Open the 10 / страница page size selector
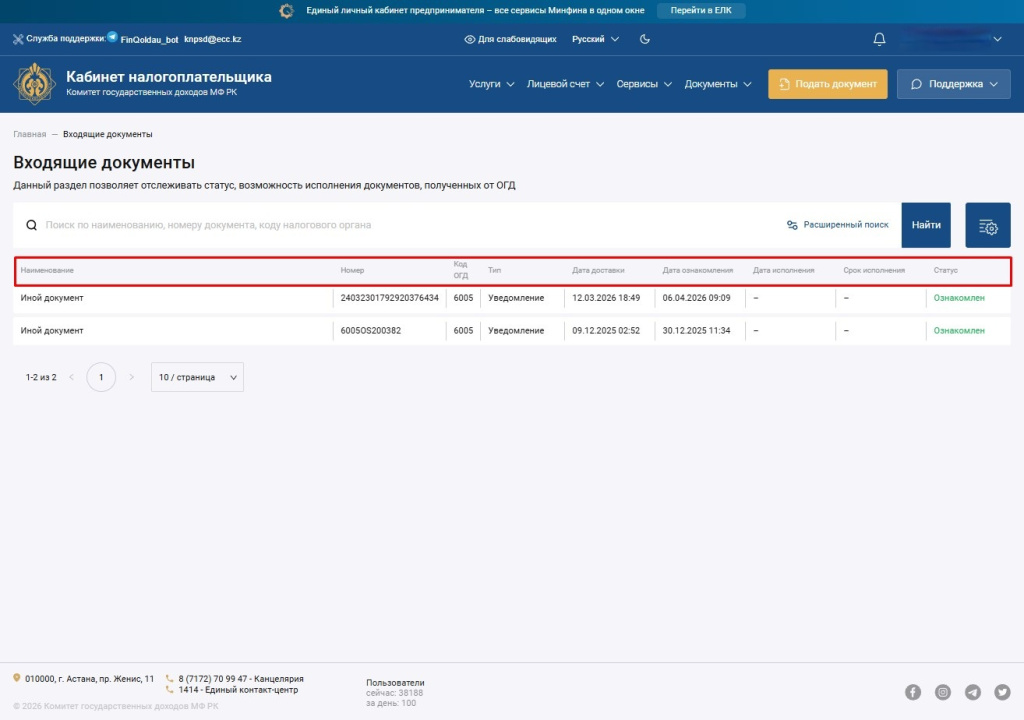1024x720 pixels. (197, 377)
